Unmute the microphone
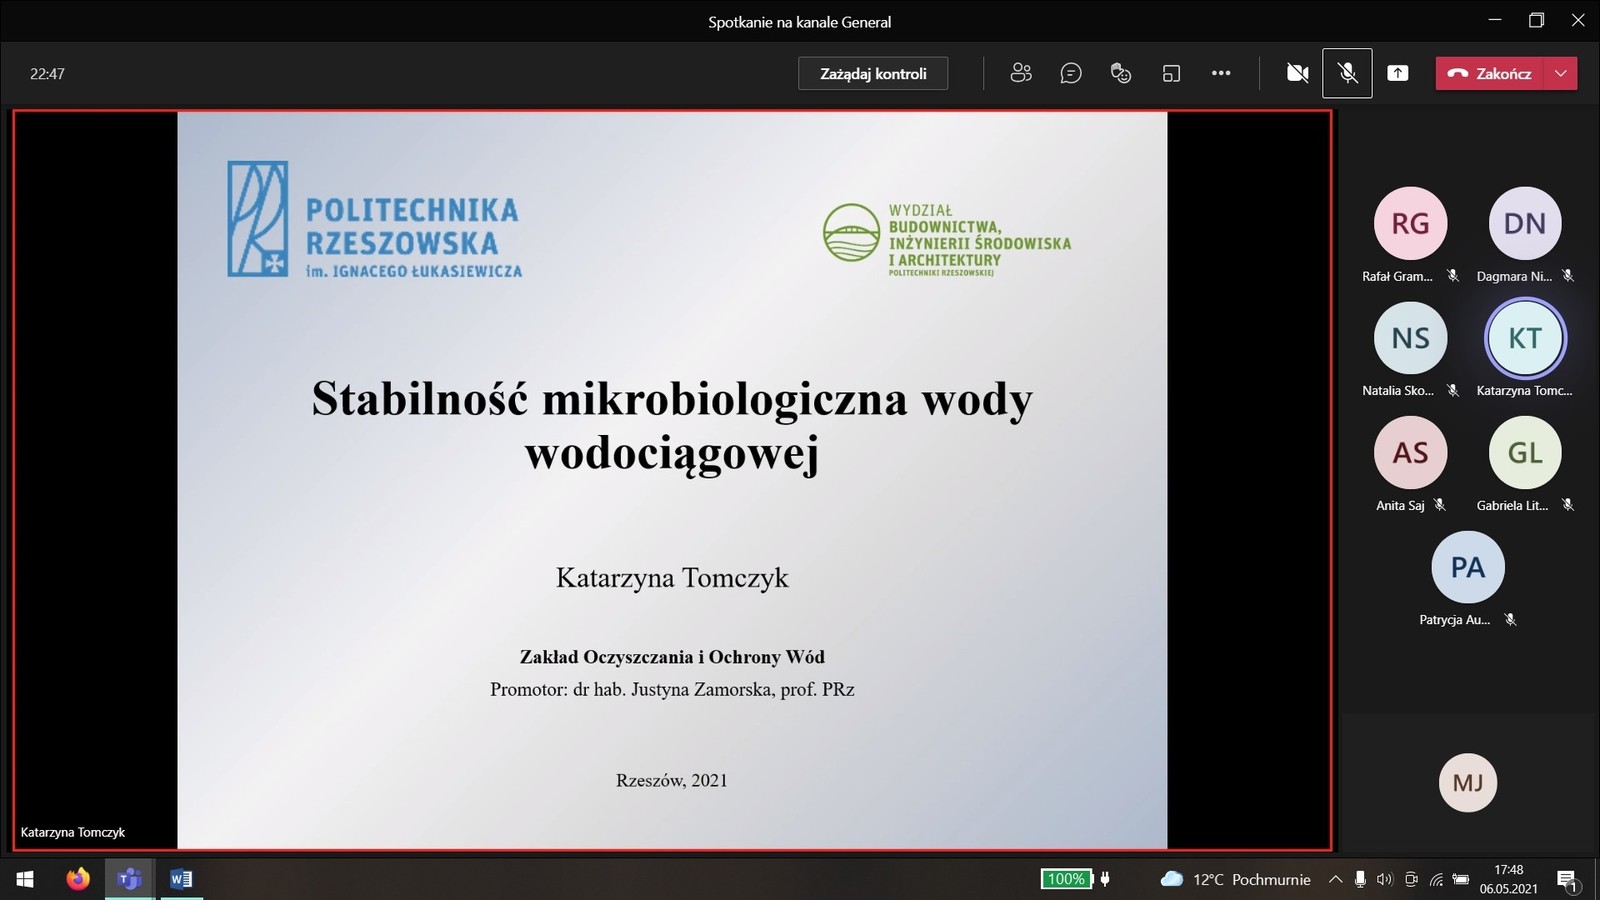1600x900 pixels. click(1347, 73)
